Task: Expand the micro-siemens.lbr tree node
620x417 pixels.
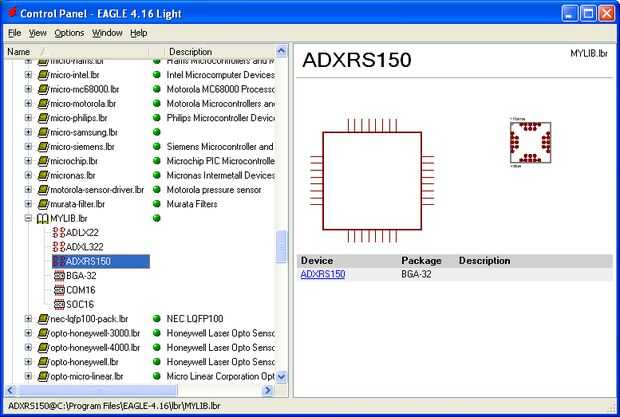Action: [x=28, y=147]
